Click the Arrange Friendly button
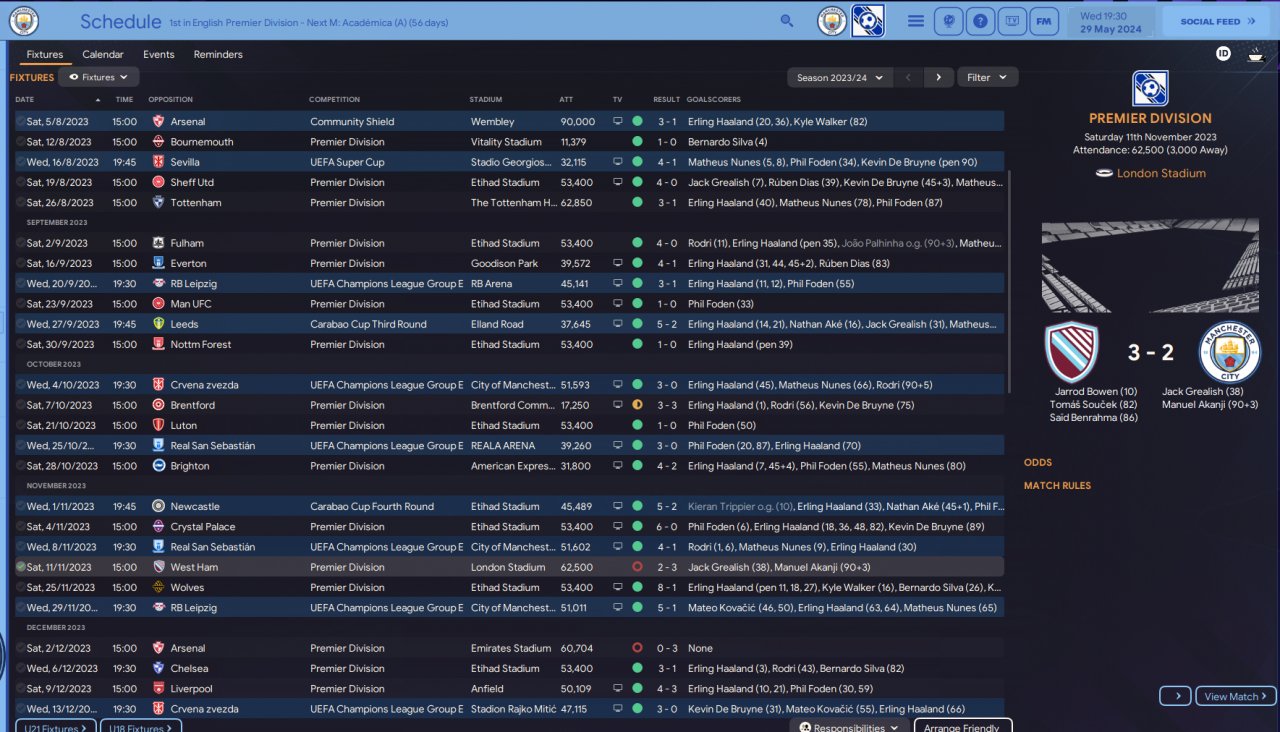 point(962,727)
